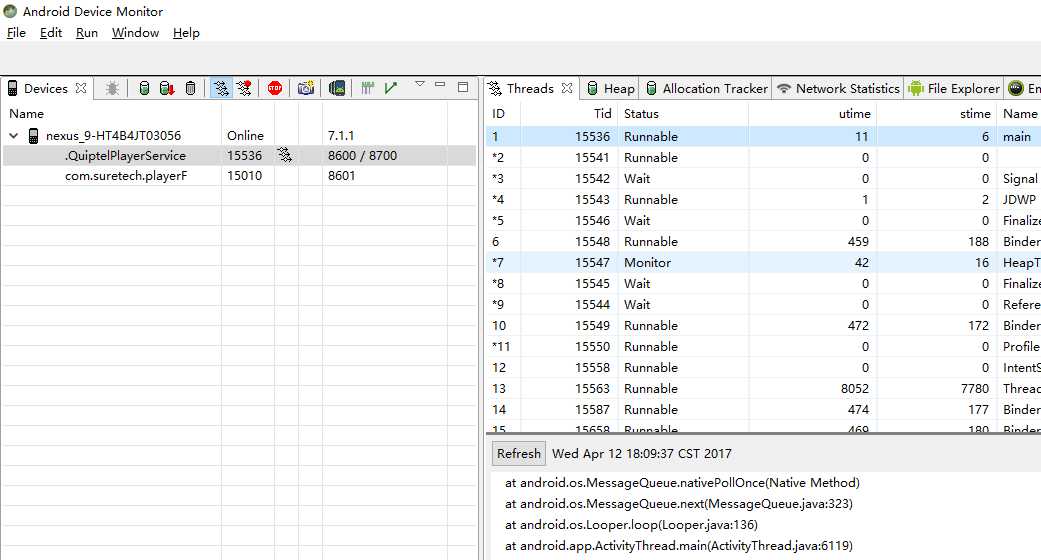Sort threads by stime column header

937,114
